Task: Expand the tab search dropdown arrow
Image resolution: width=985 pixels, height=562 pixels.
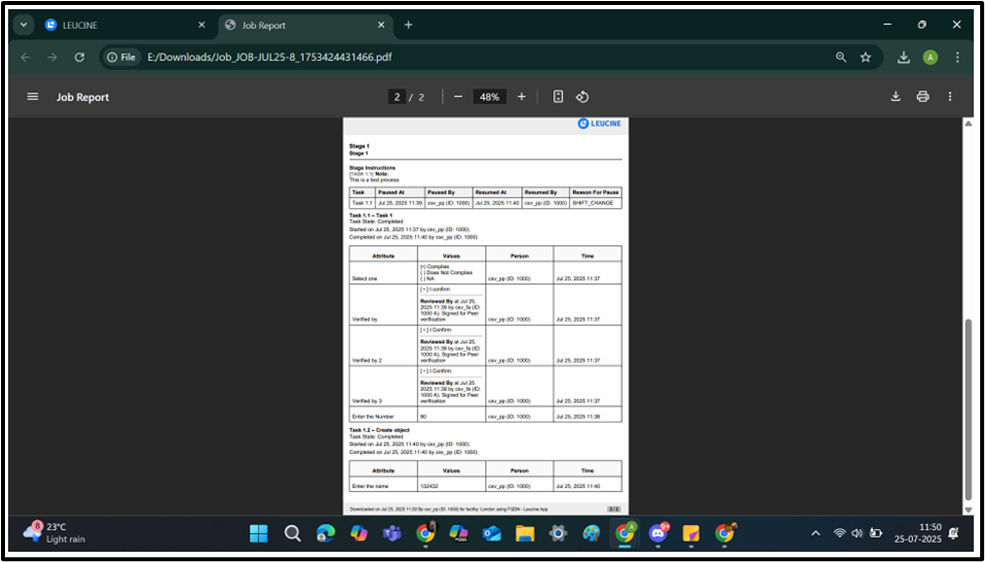Action: (x=24, y=25)
